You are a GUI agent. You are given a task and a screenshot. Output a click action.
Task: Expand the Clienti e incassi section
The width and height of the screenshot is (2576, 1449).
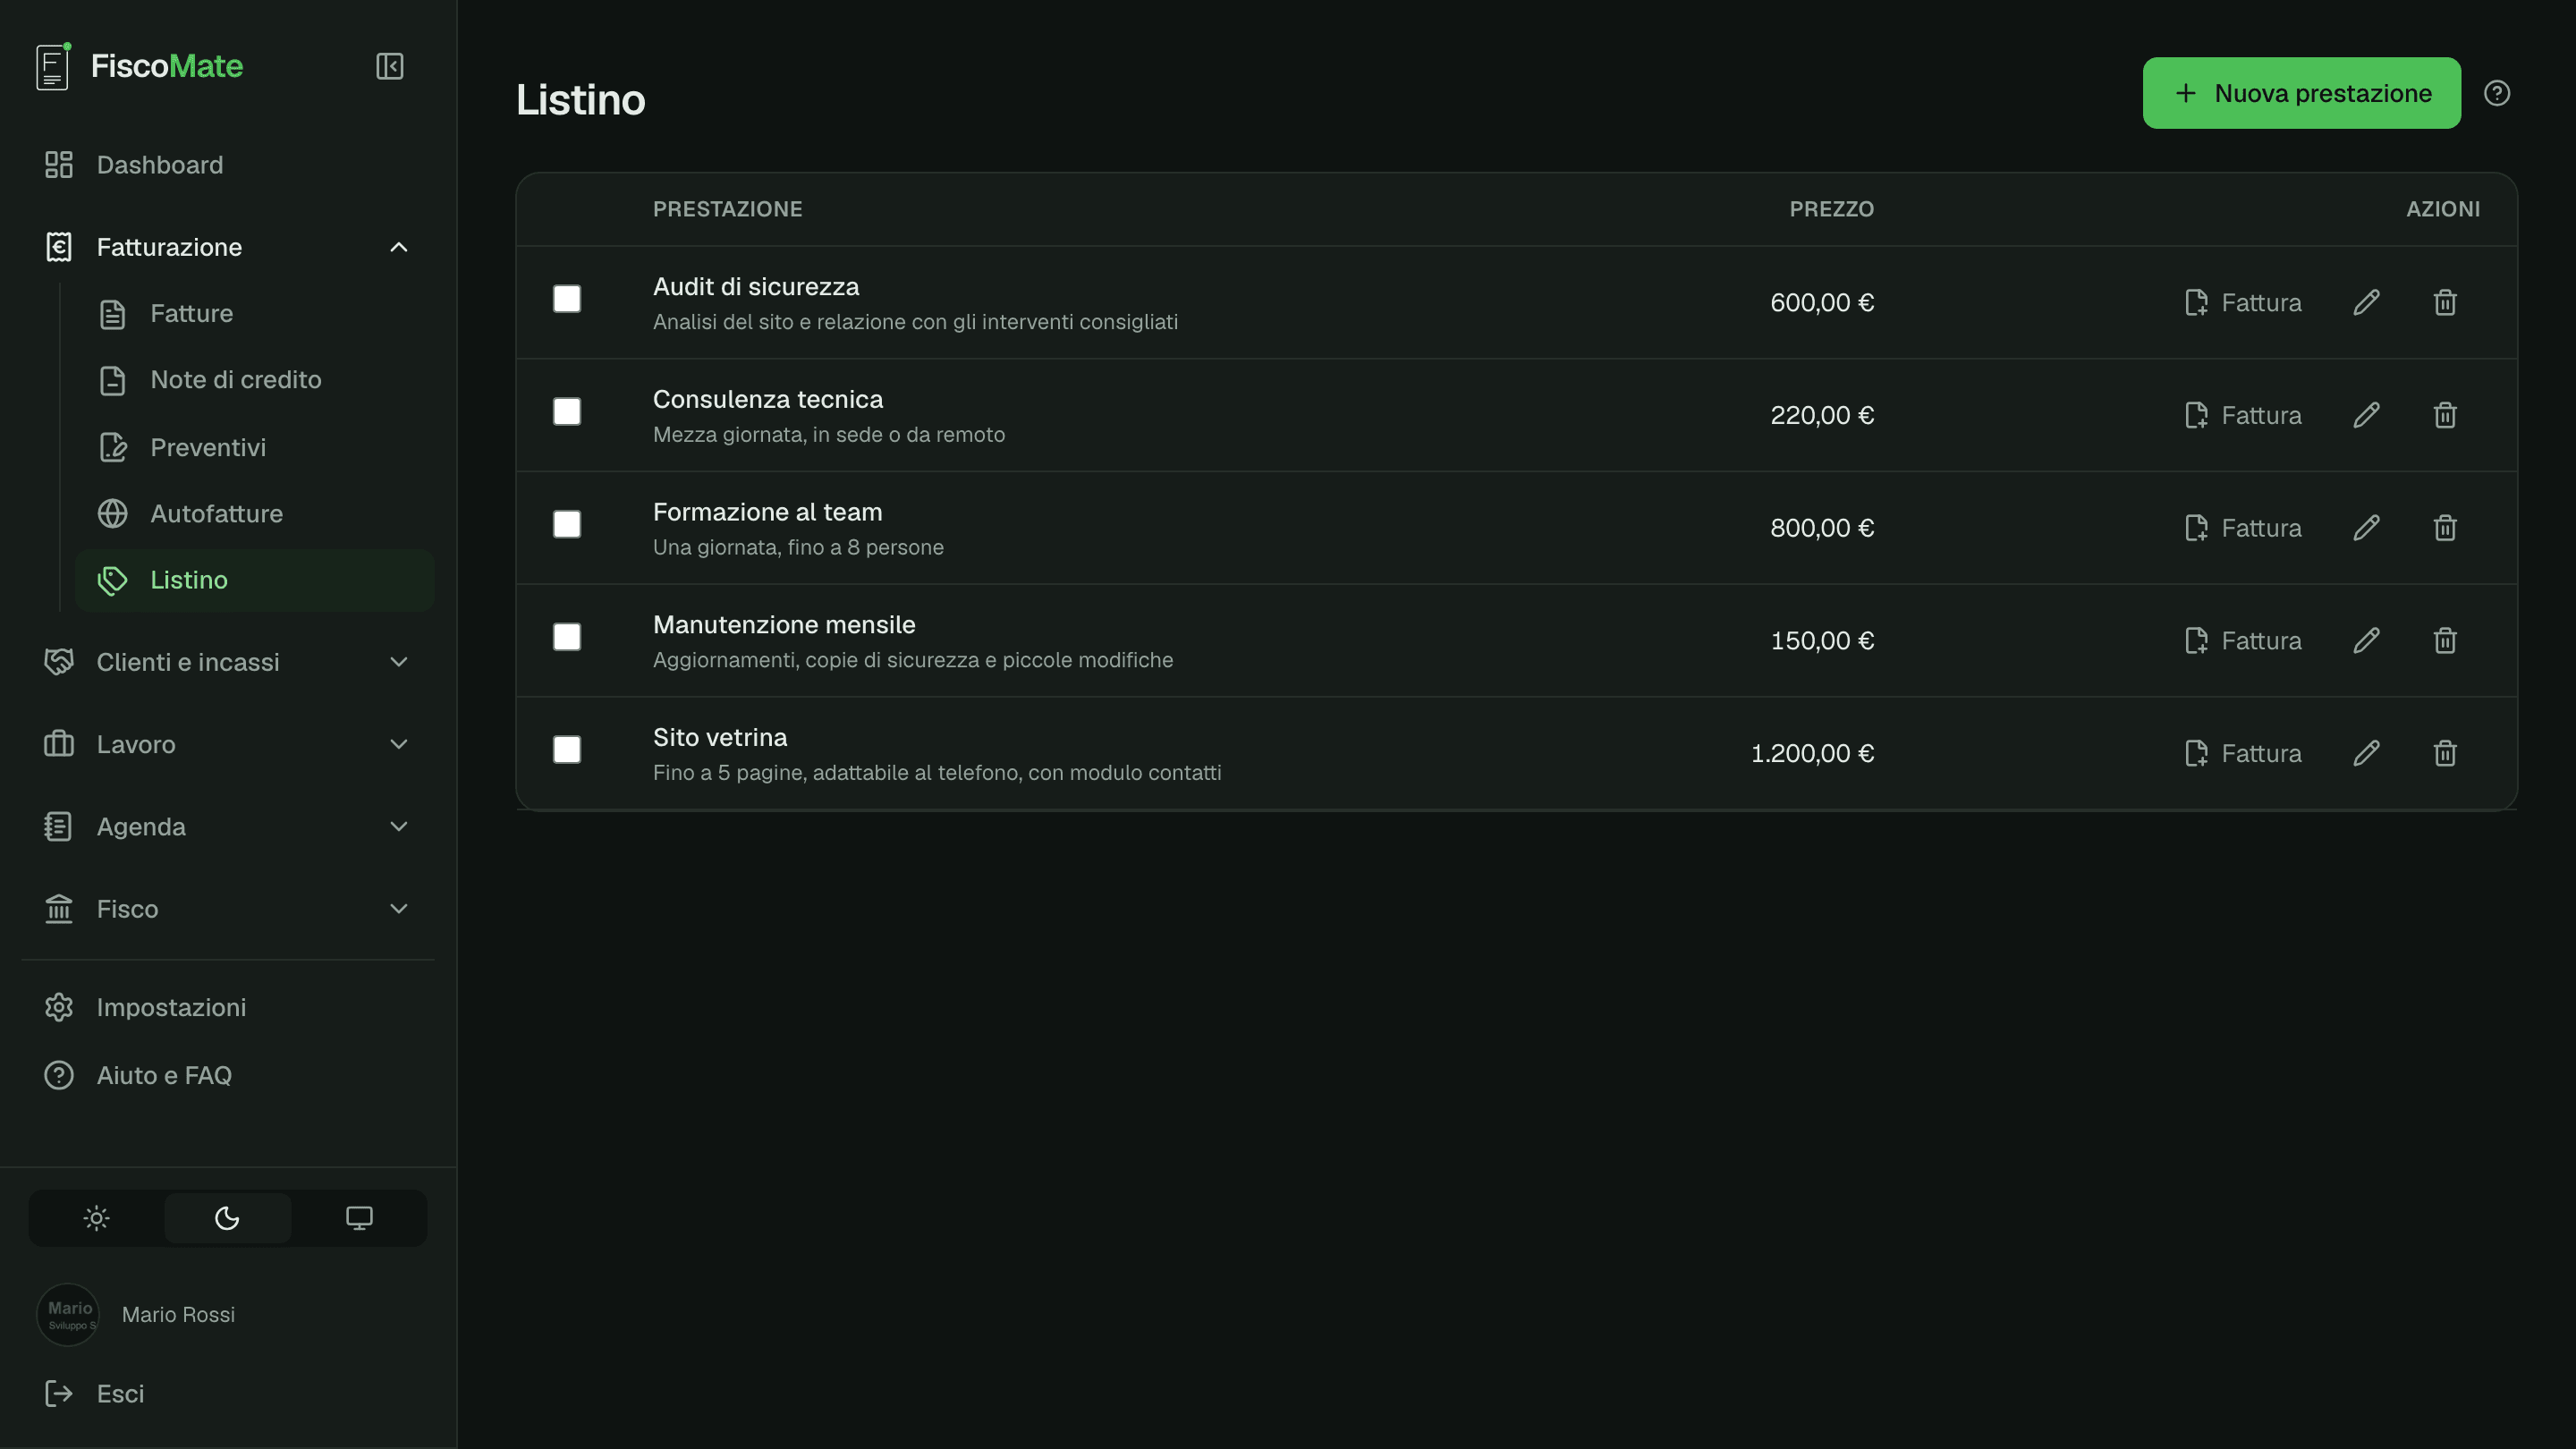click(227, 662)
